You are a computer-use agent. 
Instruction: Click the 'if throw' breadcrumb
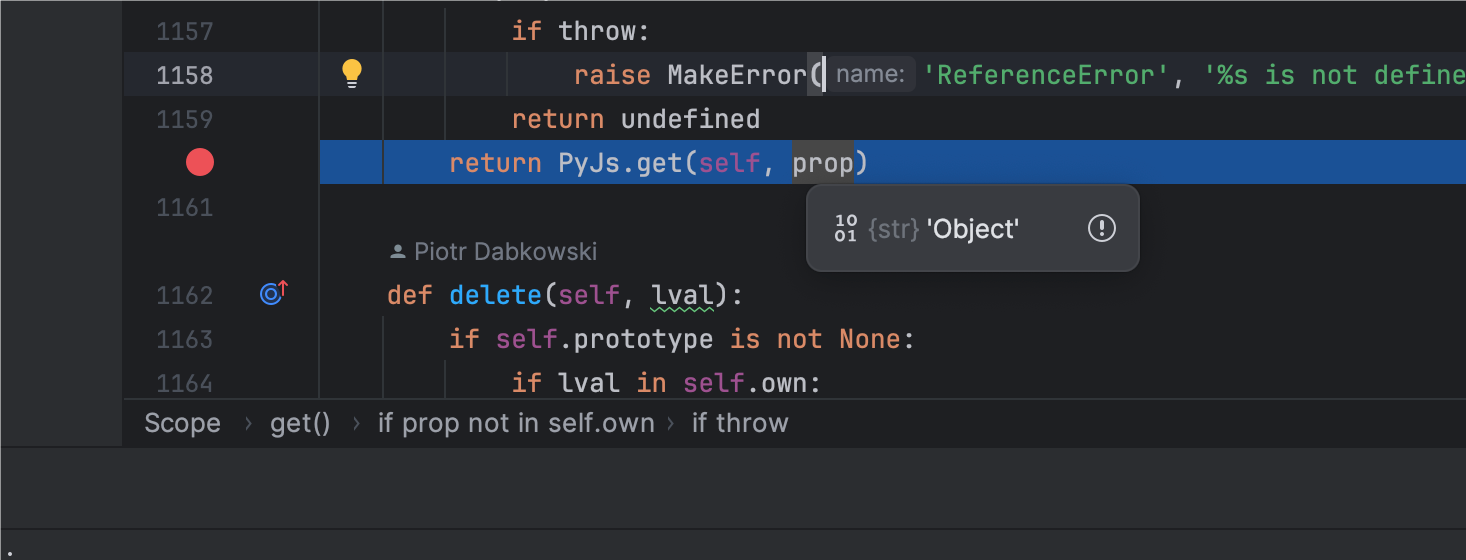[740, 423]
